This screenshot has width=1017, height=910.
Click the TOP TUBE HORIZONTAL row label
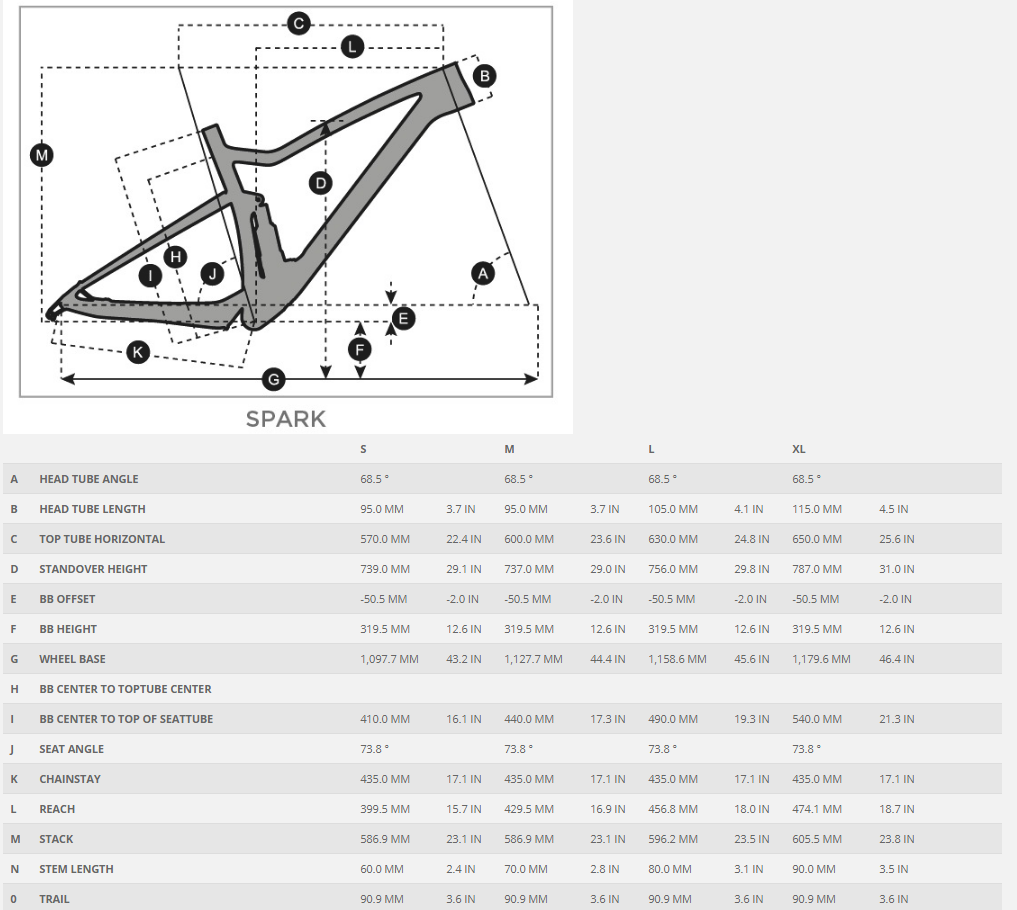point(102,539)
